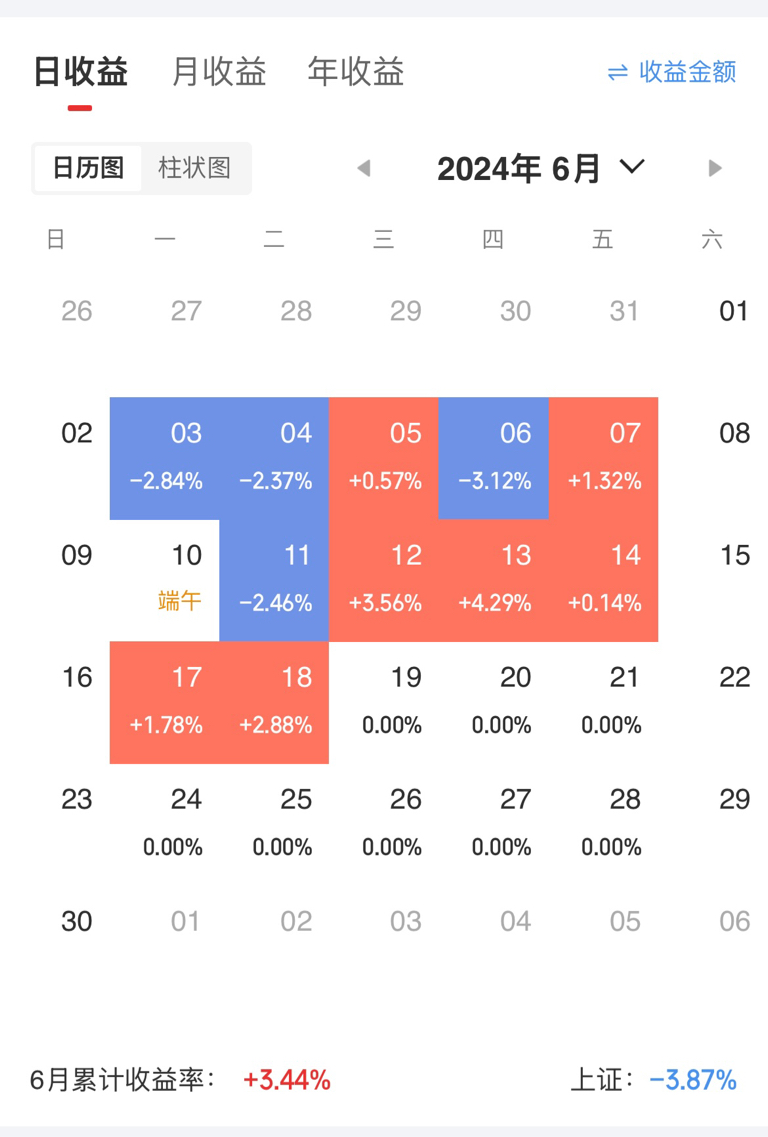Expand the 2024年 6月 month dropdown chevron
The image size is (768, 1137).
tap(632, 167)
